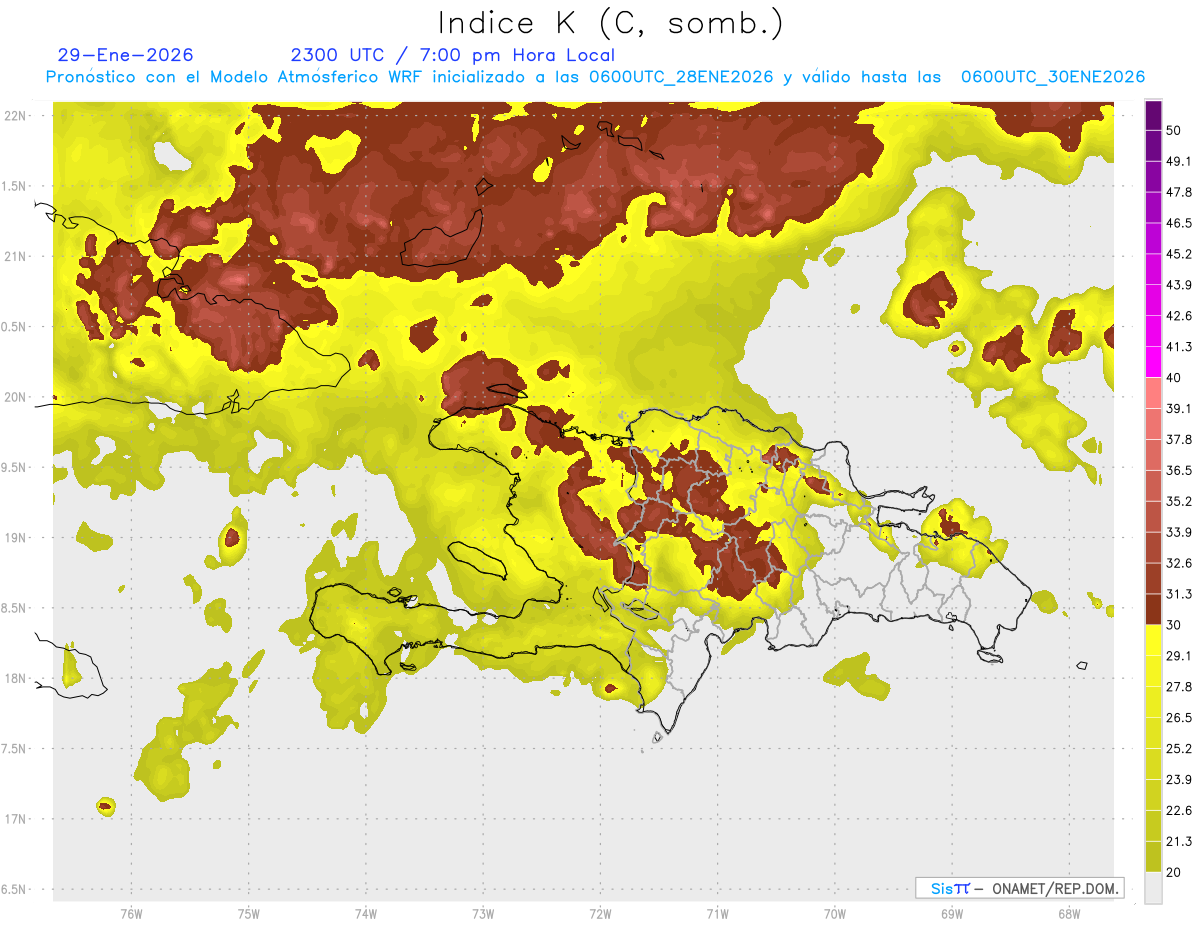
Task: Click the '19N' latitude label
Action: pyautogui.click(x=16, y=538)
